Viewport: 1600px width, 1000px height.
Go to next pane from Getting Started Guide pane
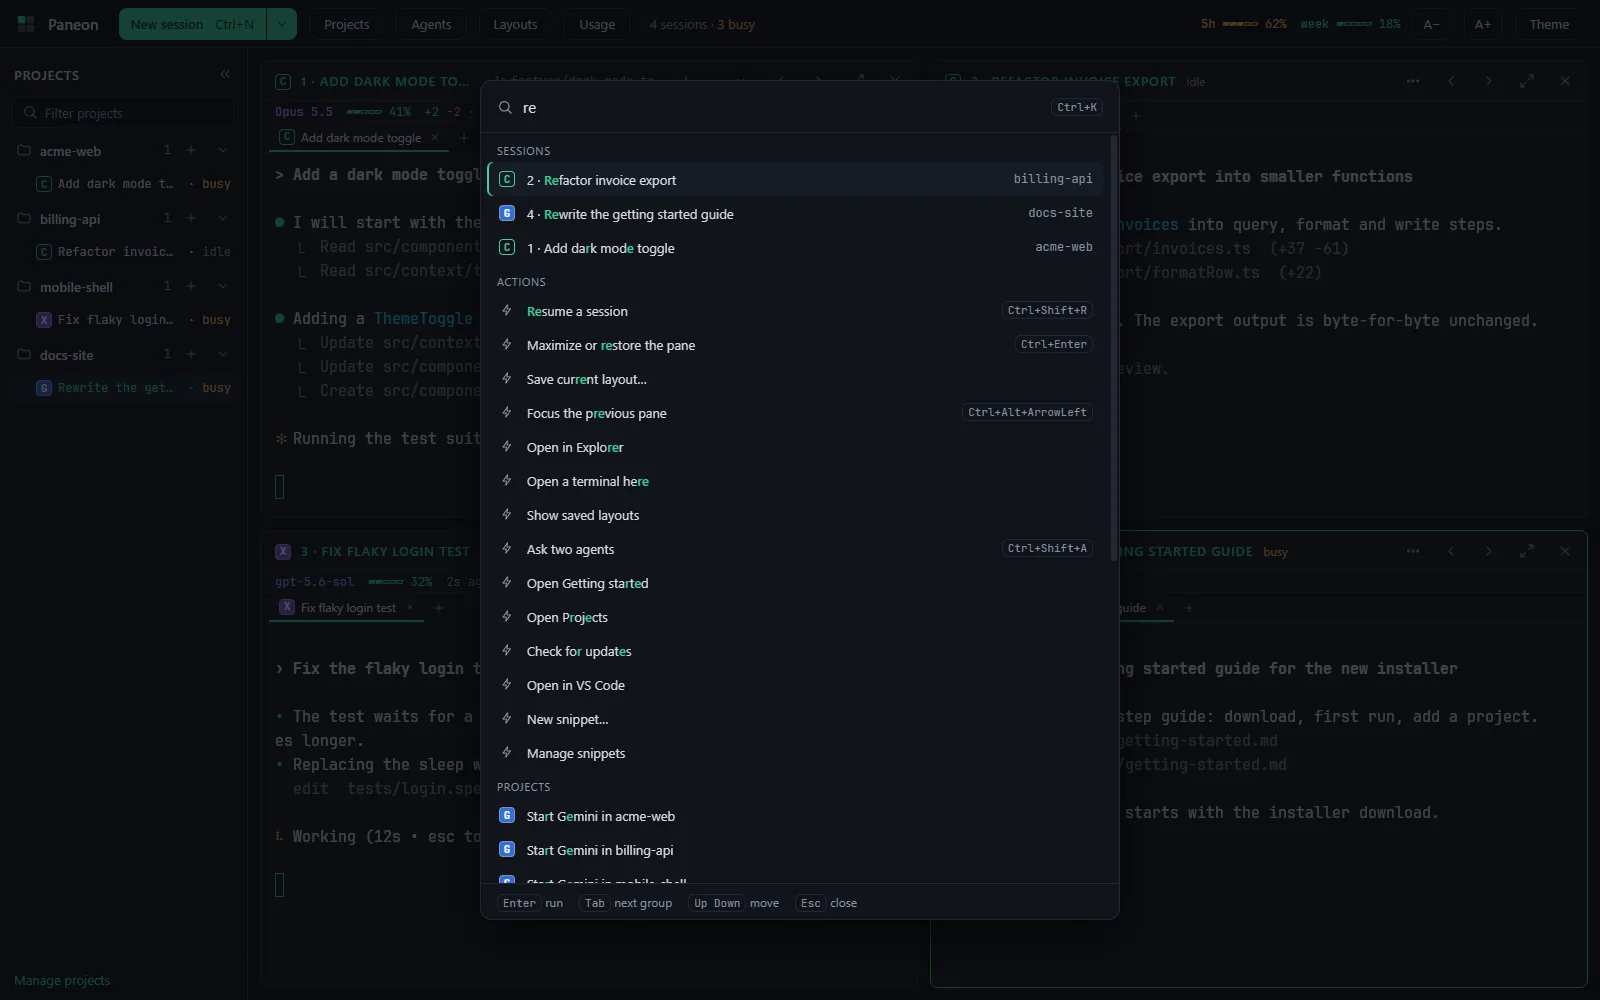1489,551
